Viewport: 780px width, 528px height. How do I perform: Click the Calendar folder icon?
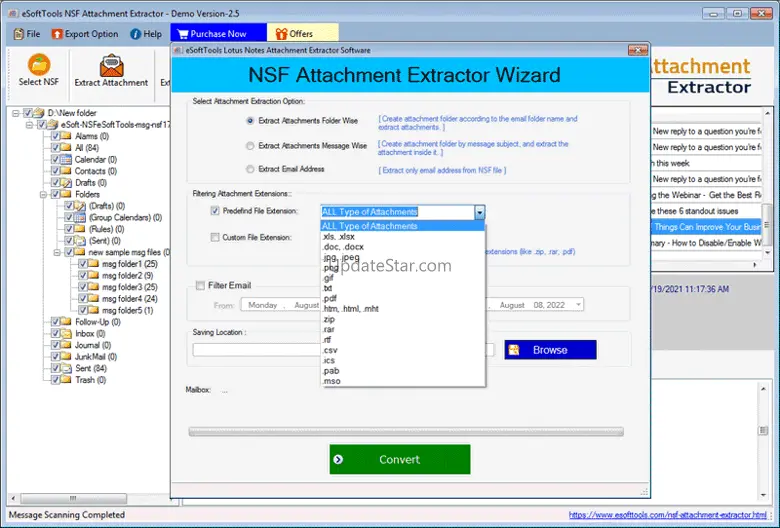tap(66, 160)
